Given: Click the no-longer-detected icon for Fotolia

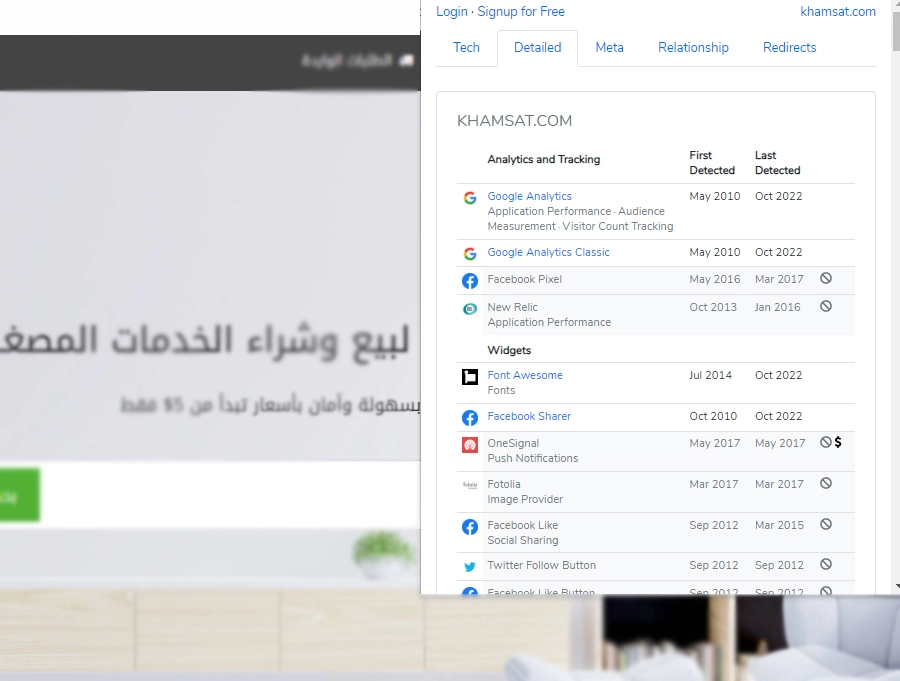Looking at the screenshot, I should pos(826,483).
